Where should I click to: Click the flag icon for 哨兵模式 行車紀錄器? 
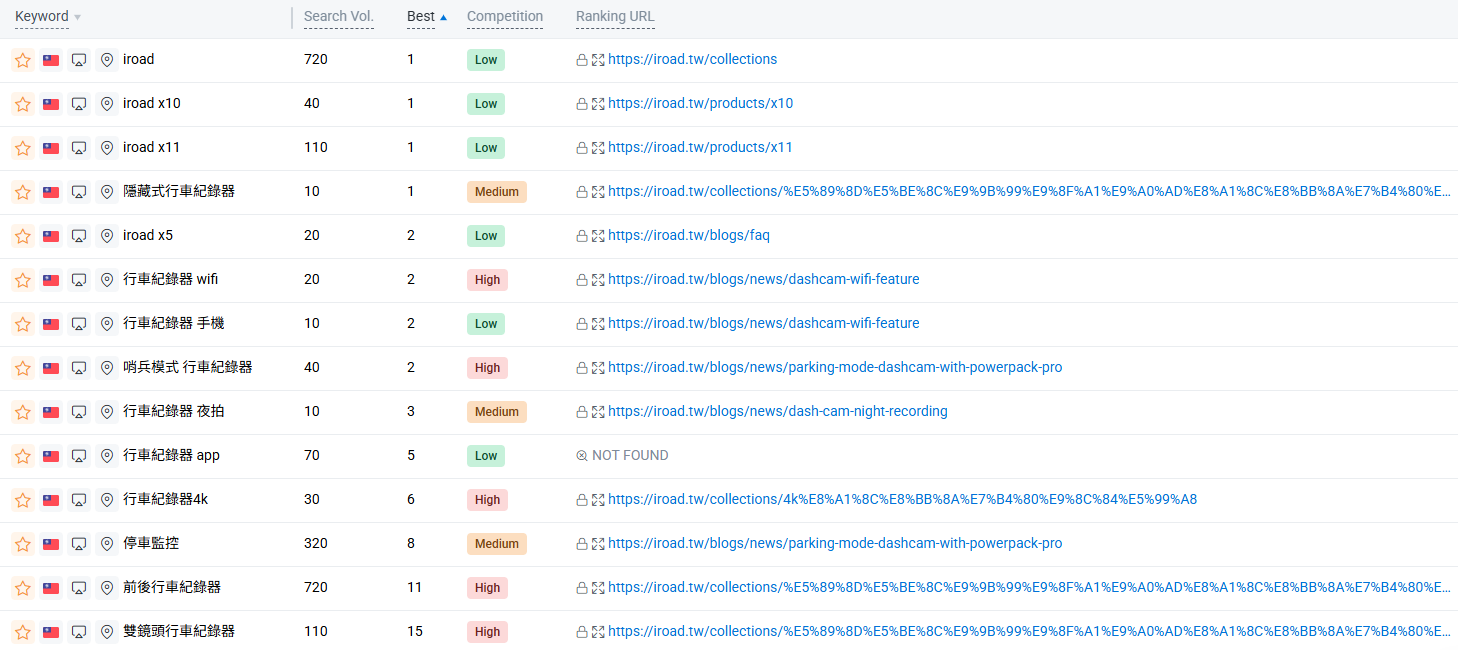(51, 368)
